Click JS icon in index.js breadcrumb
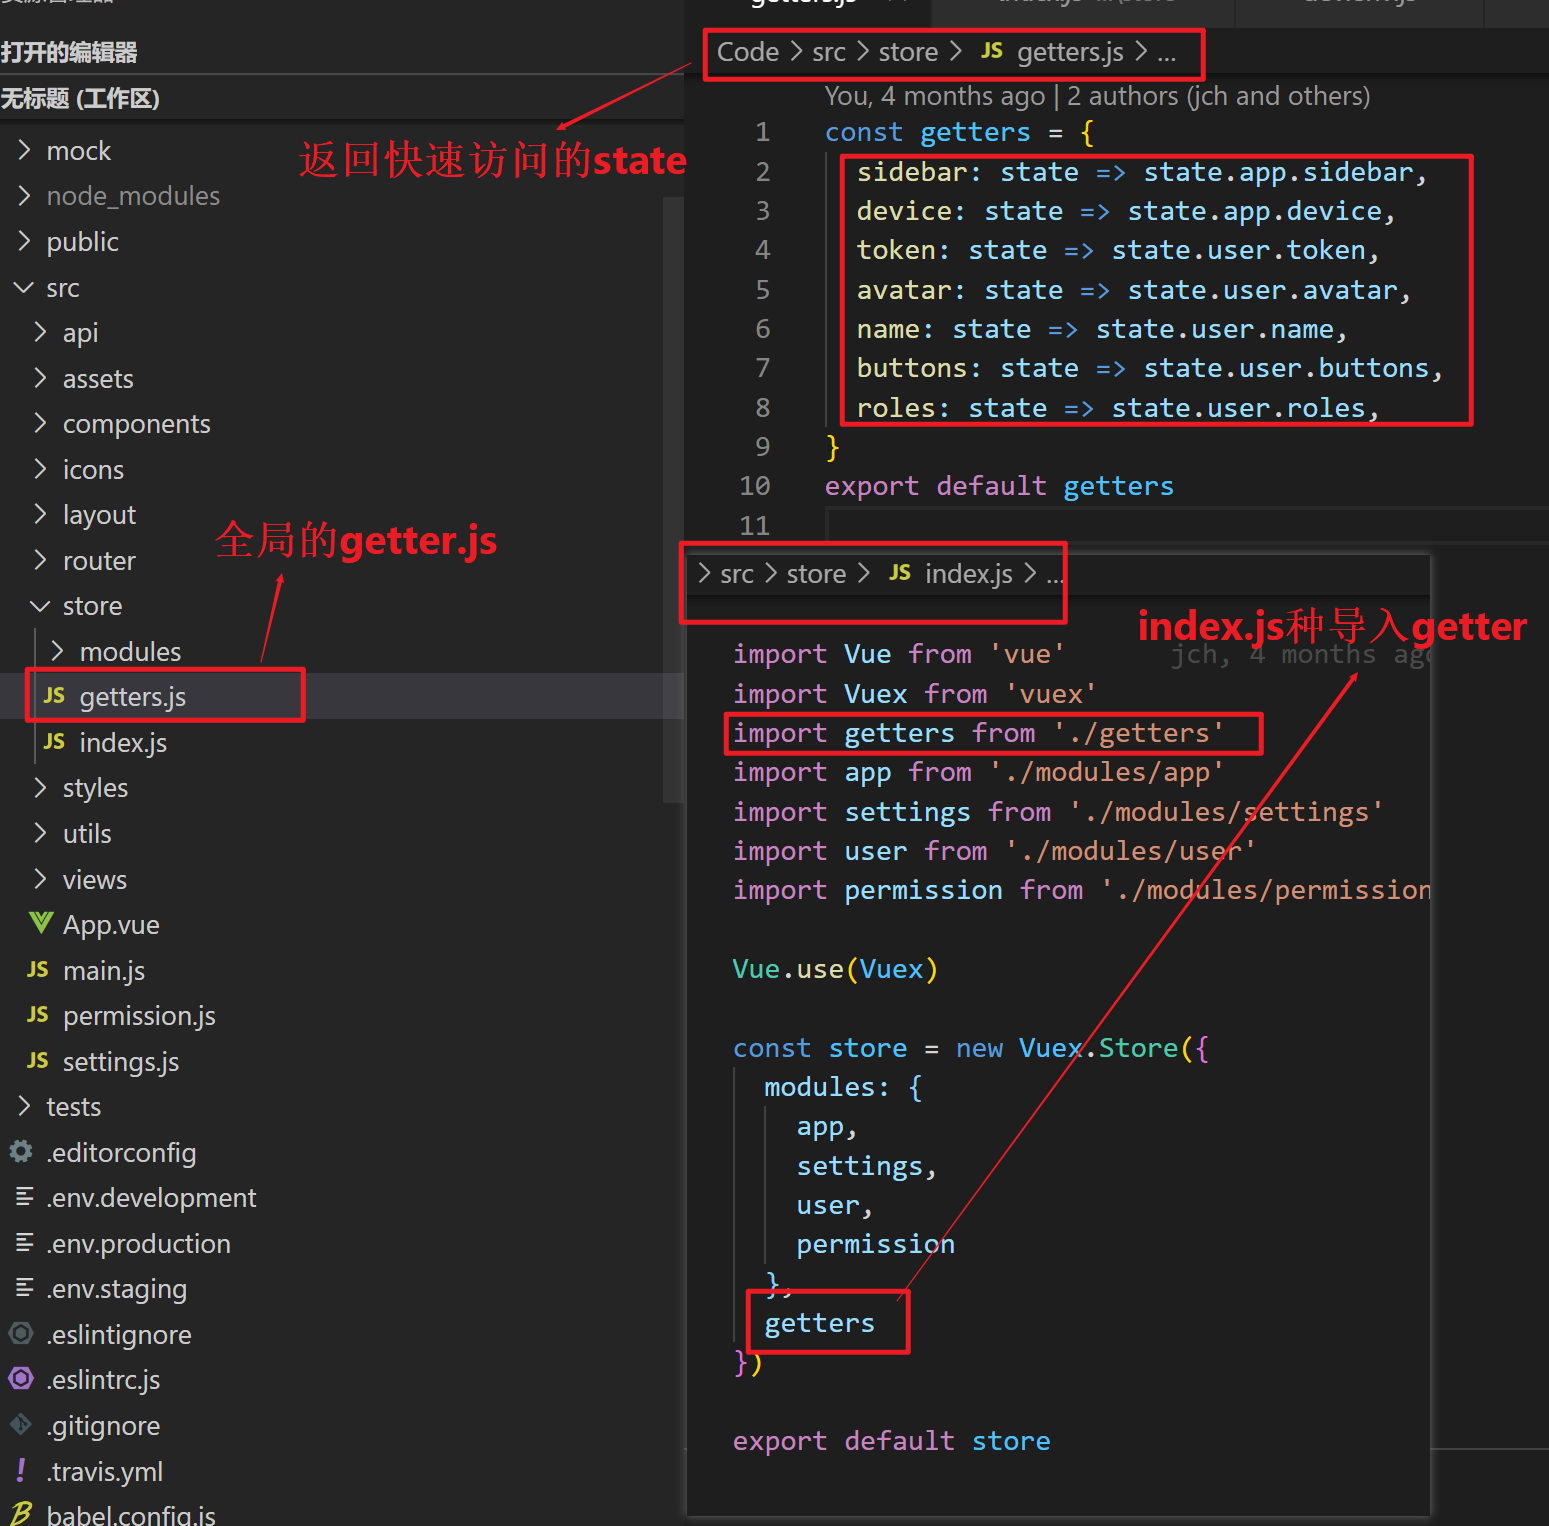 tap(900, 573)
